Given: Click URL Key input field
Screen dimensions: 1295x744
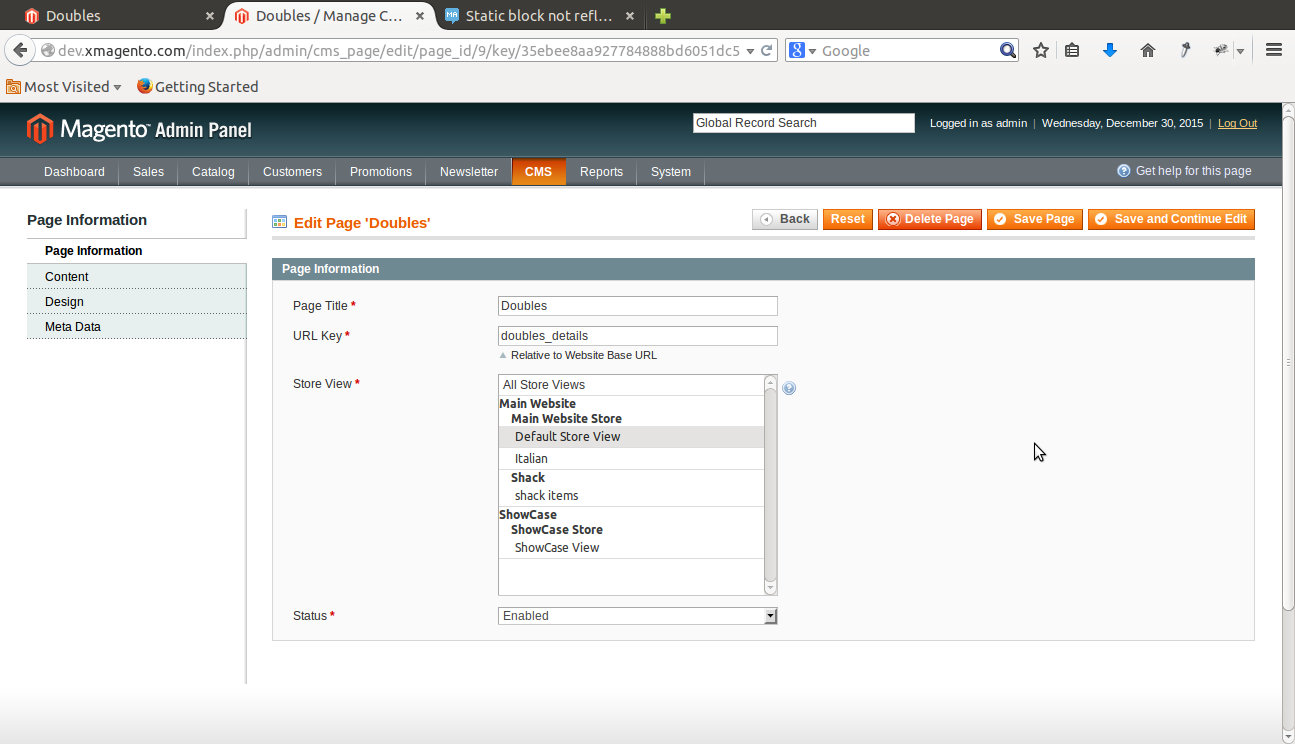Looking at the screenshot, I should click(x=637, y=336).
